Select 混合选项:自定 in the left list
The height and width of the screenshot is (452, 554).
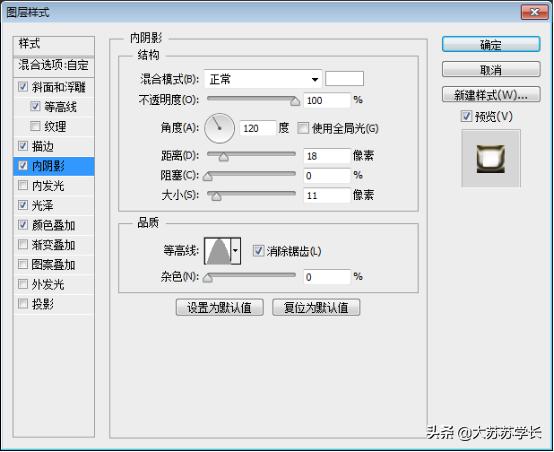tap(54, 65)
